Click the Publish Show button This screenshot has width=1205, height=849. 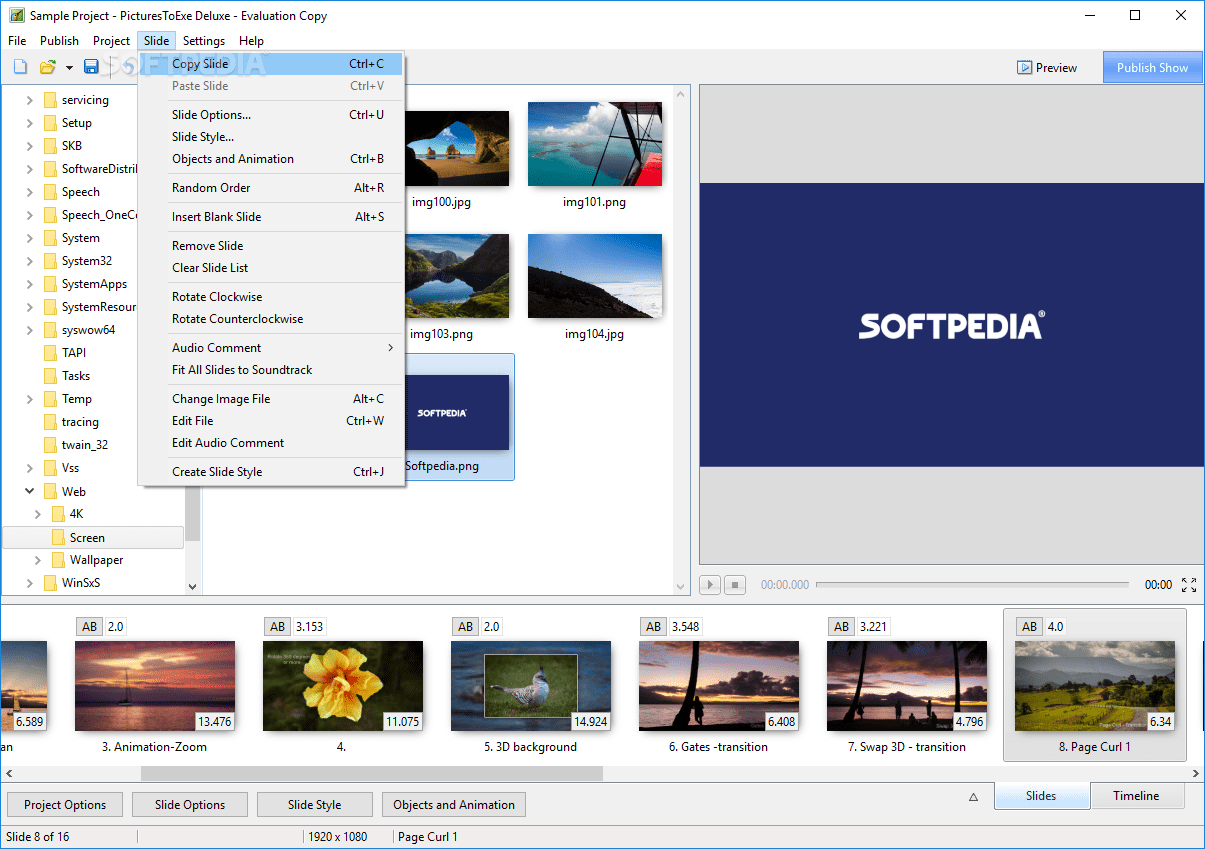pos(1152,68)
